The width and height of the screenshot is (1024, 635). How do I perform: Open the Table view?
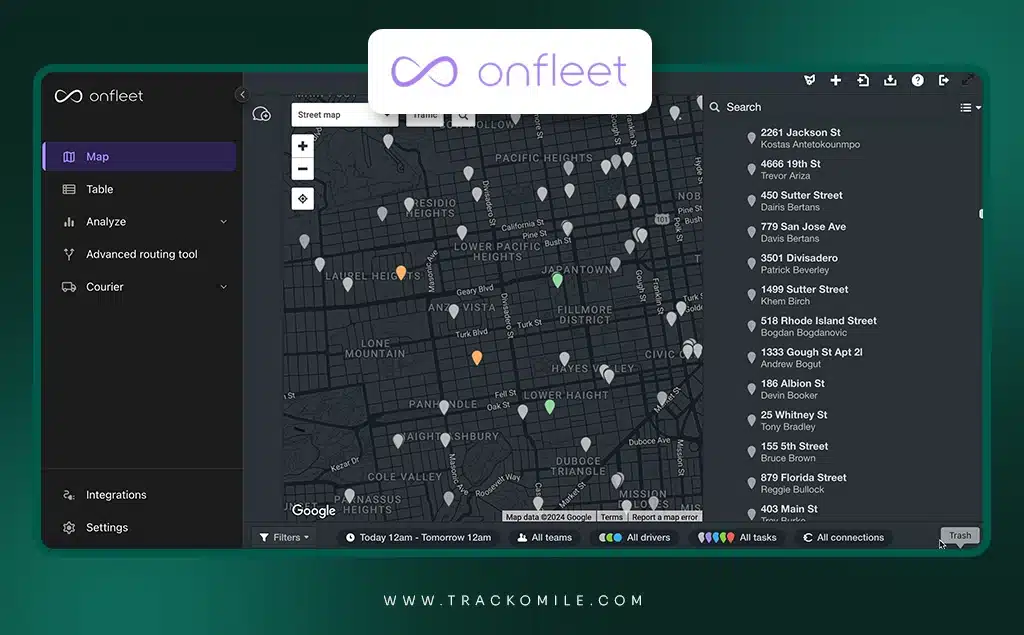click(x=99, y=189)
